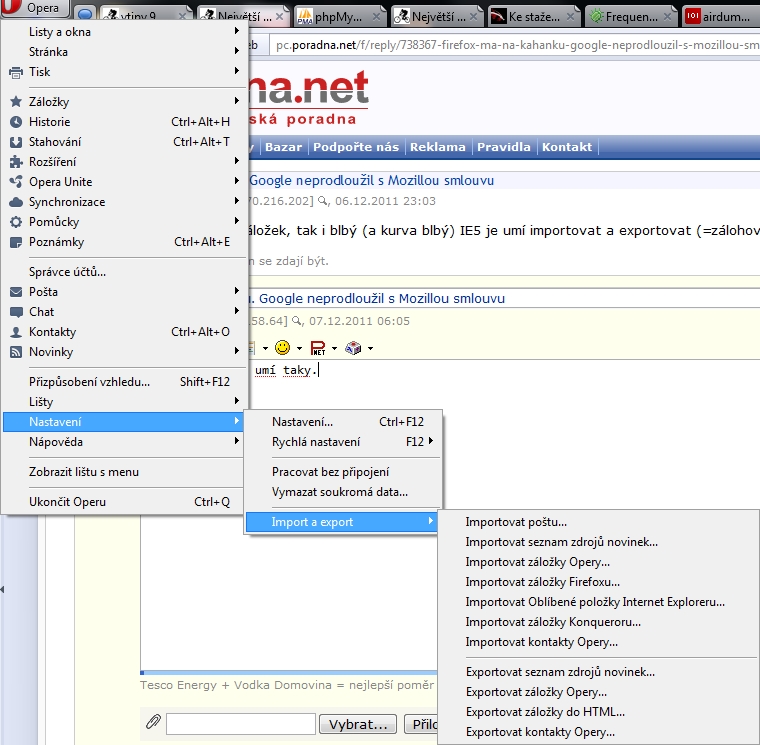The width and height of the screenshot is (760, 745).
Task: Close the Ke staže... tab
Action: (570, 17)
